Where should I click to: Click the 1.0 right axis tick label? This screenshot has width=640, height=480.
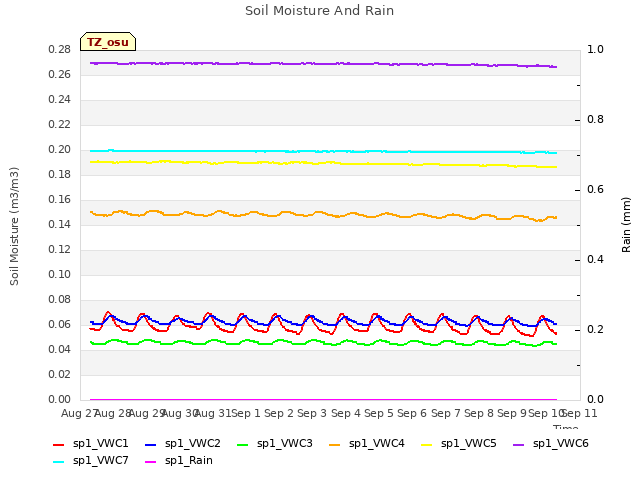click(595, 49)
